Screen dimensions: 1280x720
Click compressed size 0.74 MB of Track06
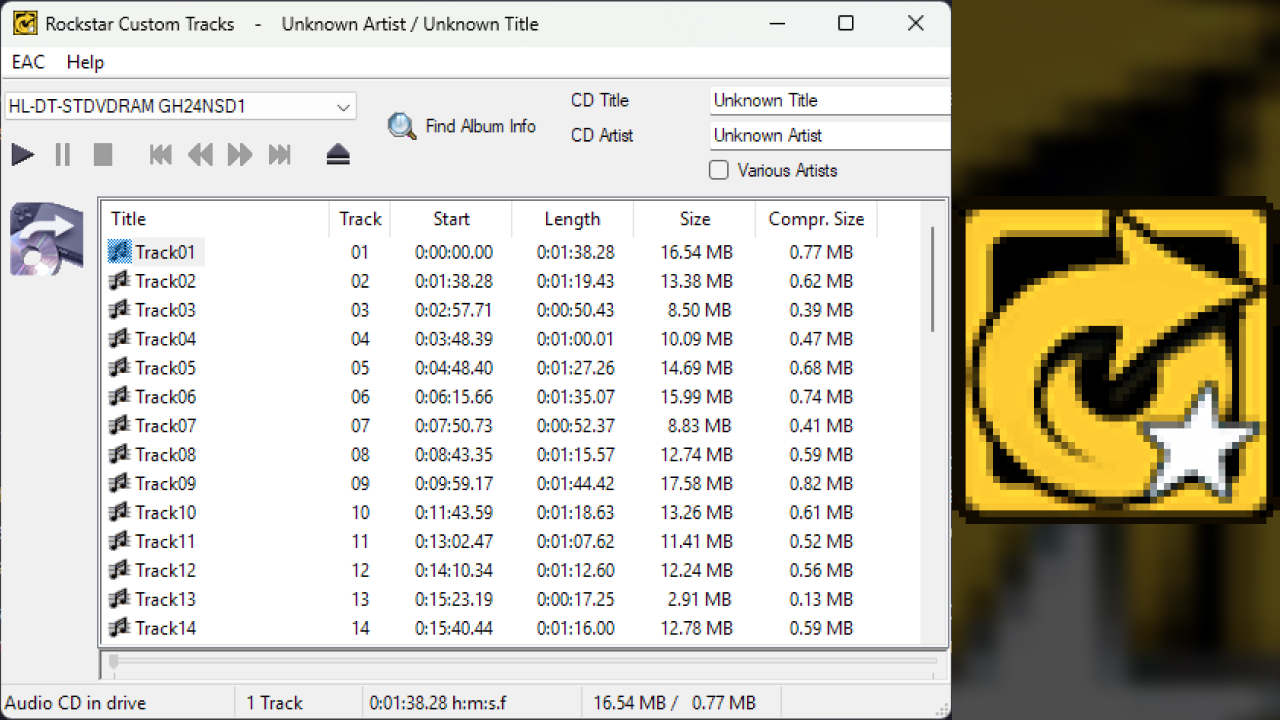pos(821,397)
